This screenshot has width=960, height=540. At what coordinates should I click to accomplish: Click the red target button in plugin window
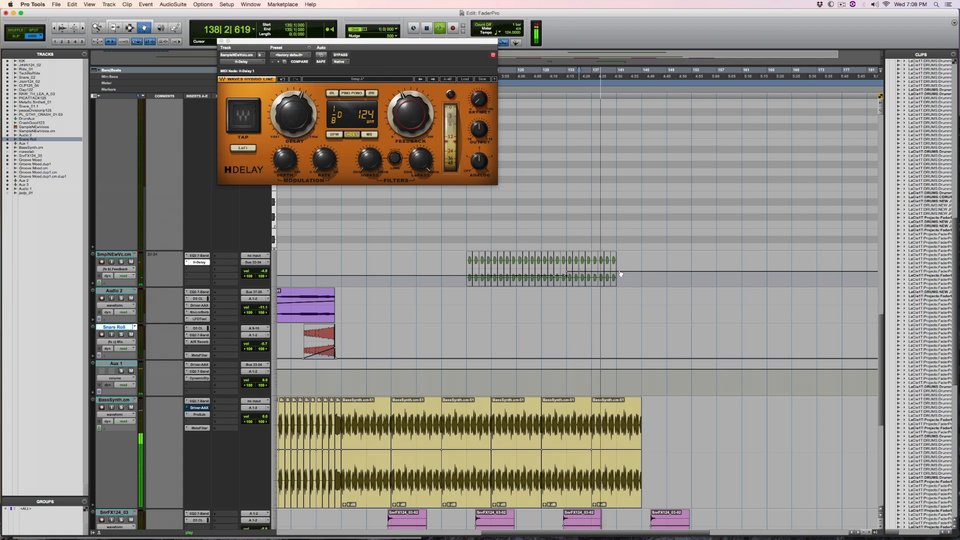click(x=493, y=55)
